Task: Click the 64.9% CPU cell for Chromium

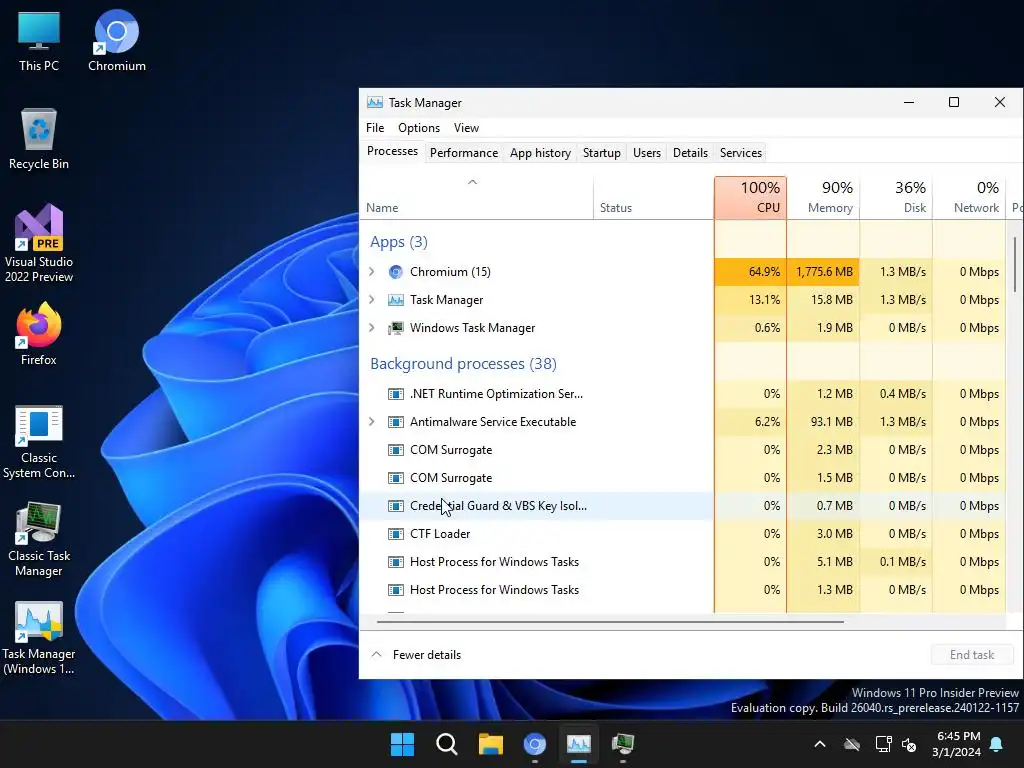Action: click(x=750, y=272)
